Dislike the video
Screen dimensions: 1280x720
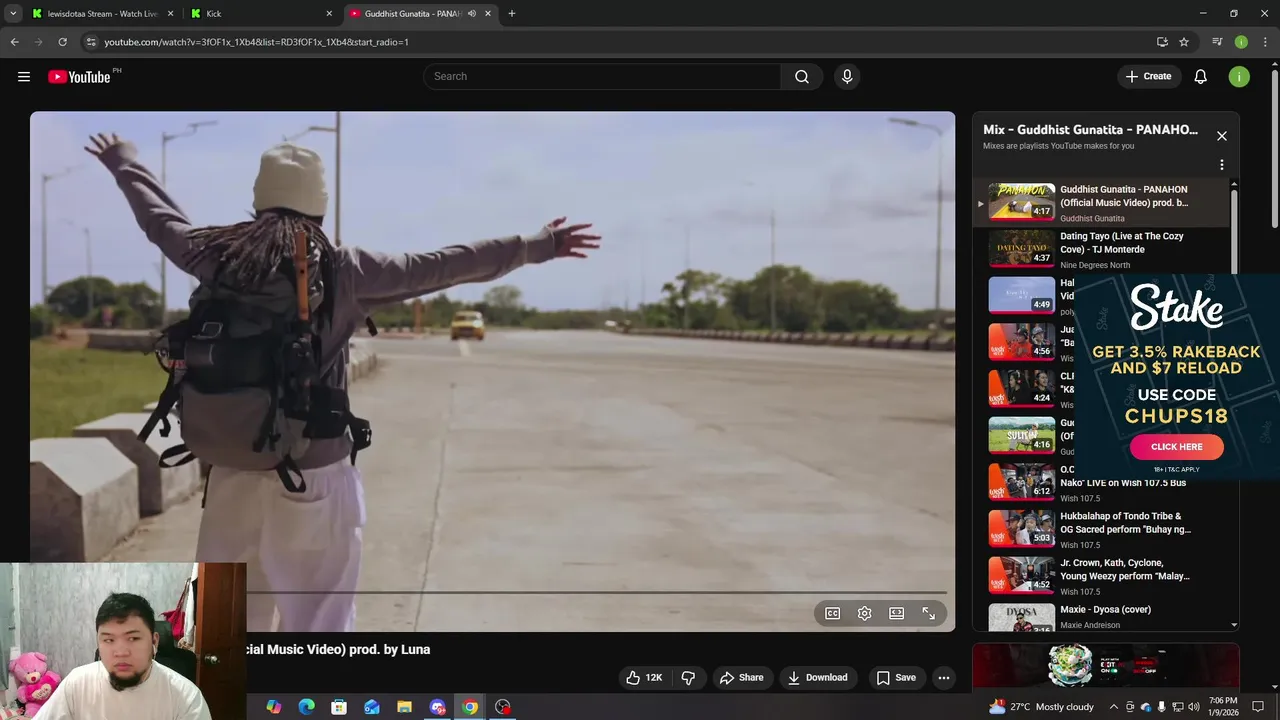click(688, 677)
